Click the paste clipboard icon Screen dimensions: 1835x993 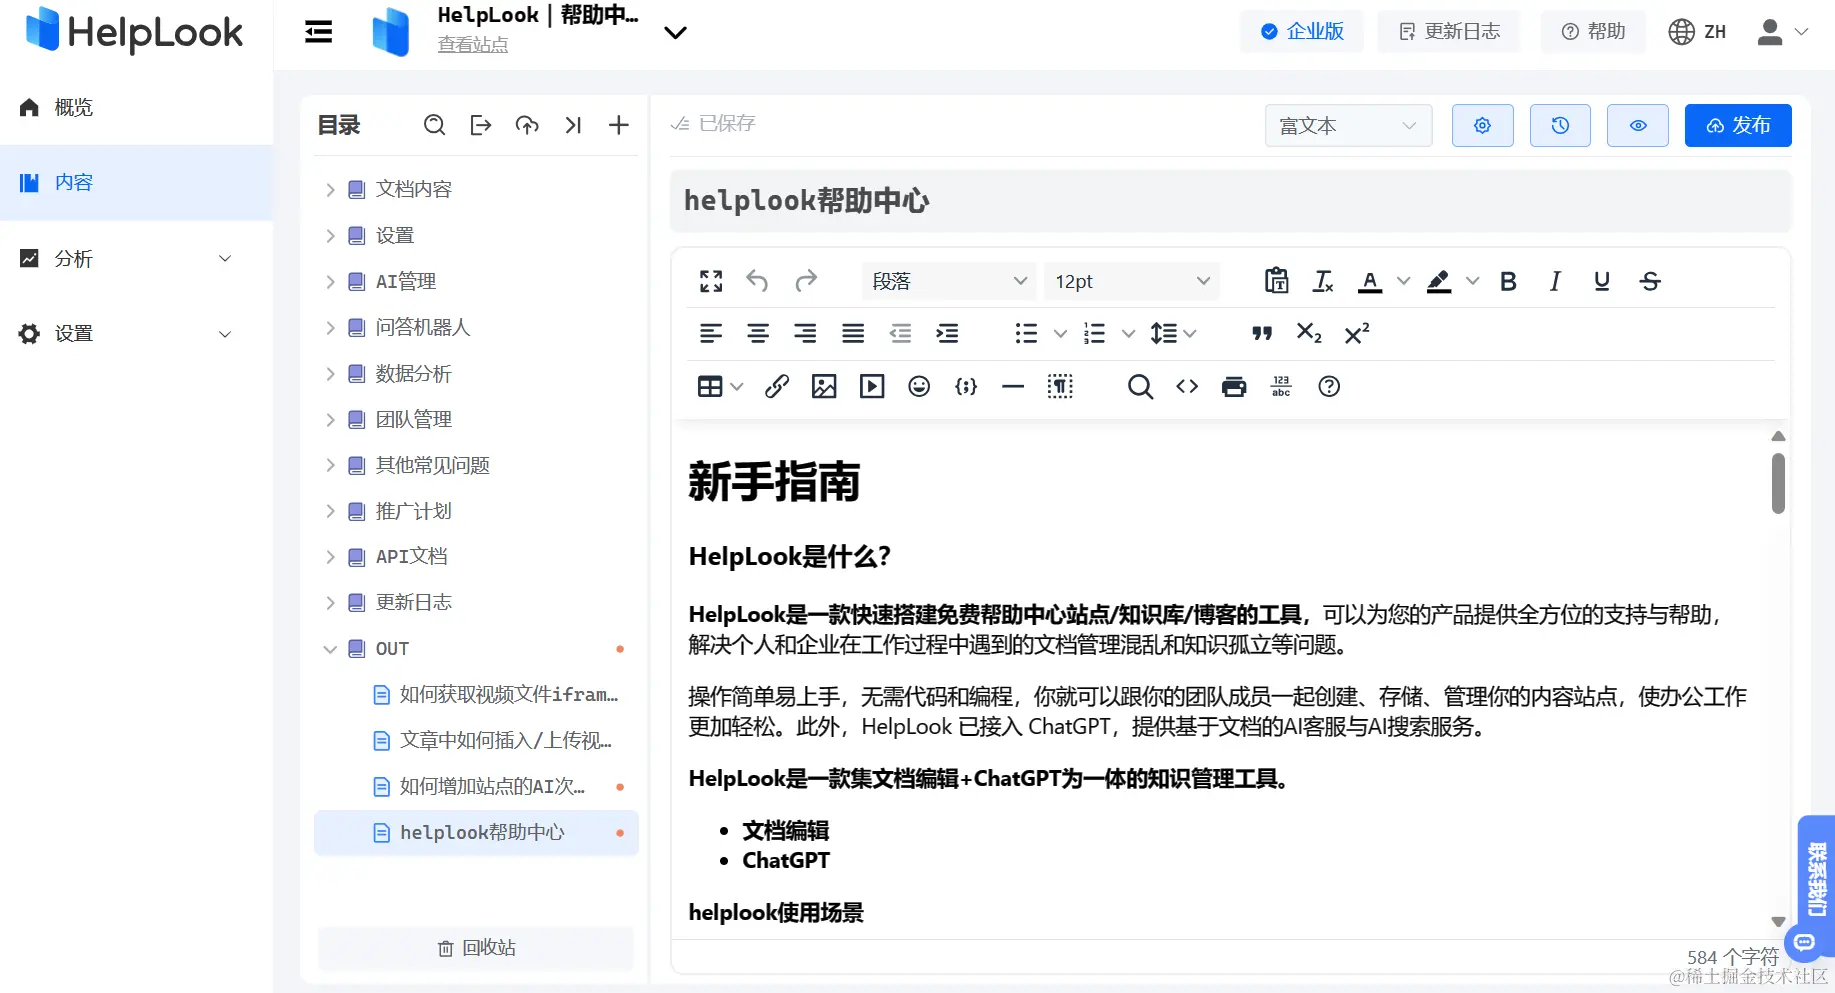1276,282
